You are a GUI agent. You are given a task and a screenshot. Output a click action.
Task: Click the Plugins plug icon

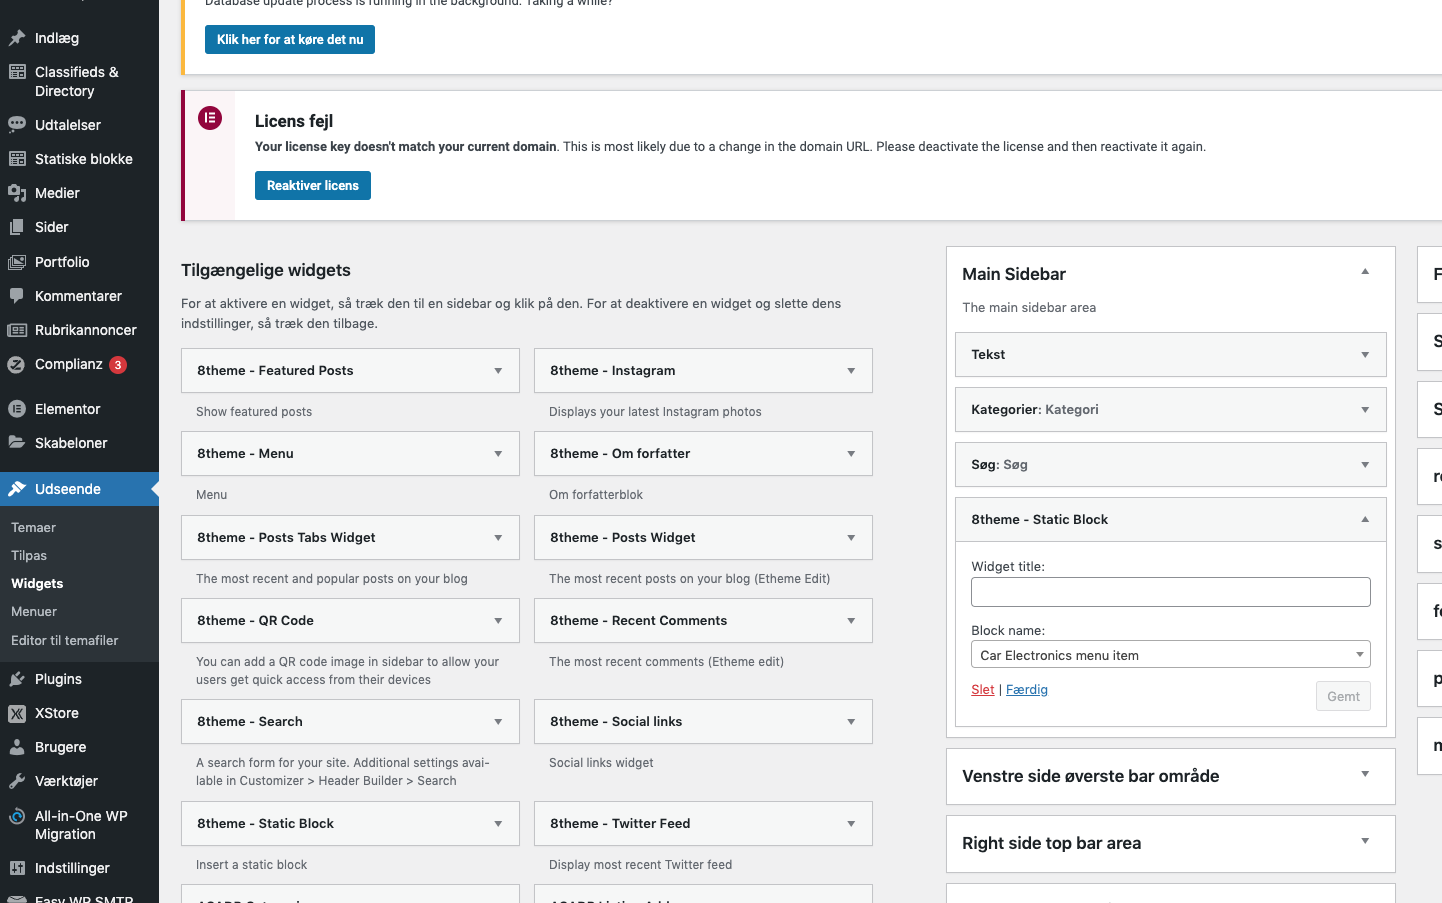point(17,679)
